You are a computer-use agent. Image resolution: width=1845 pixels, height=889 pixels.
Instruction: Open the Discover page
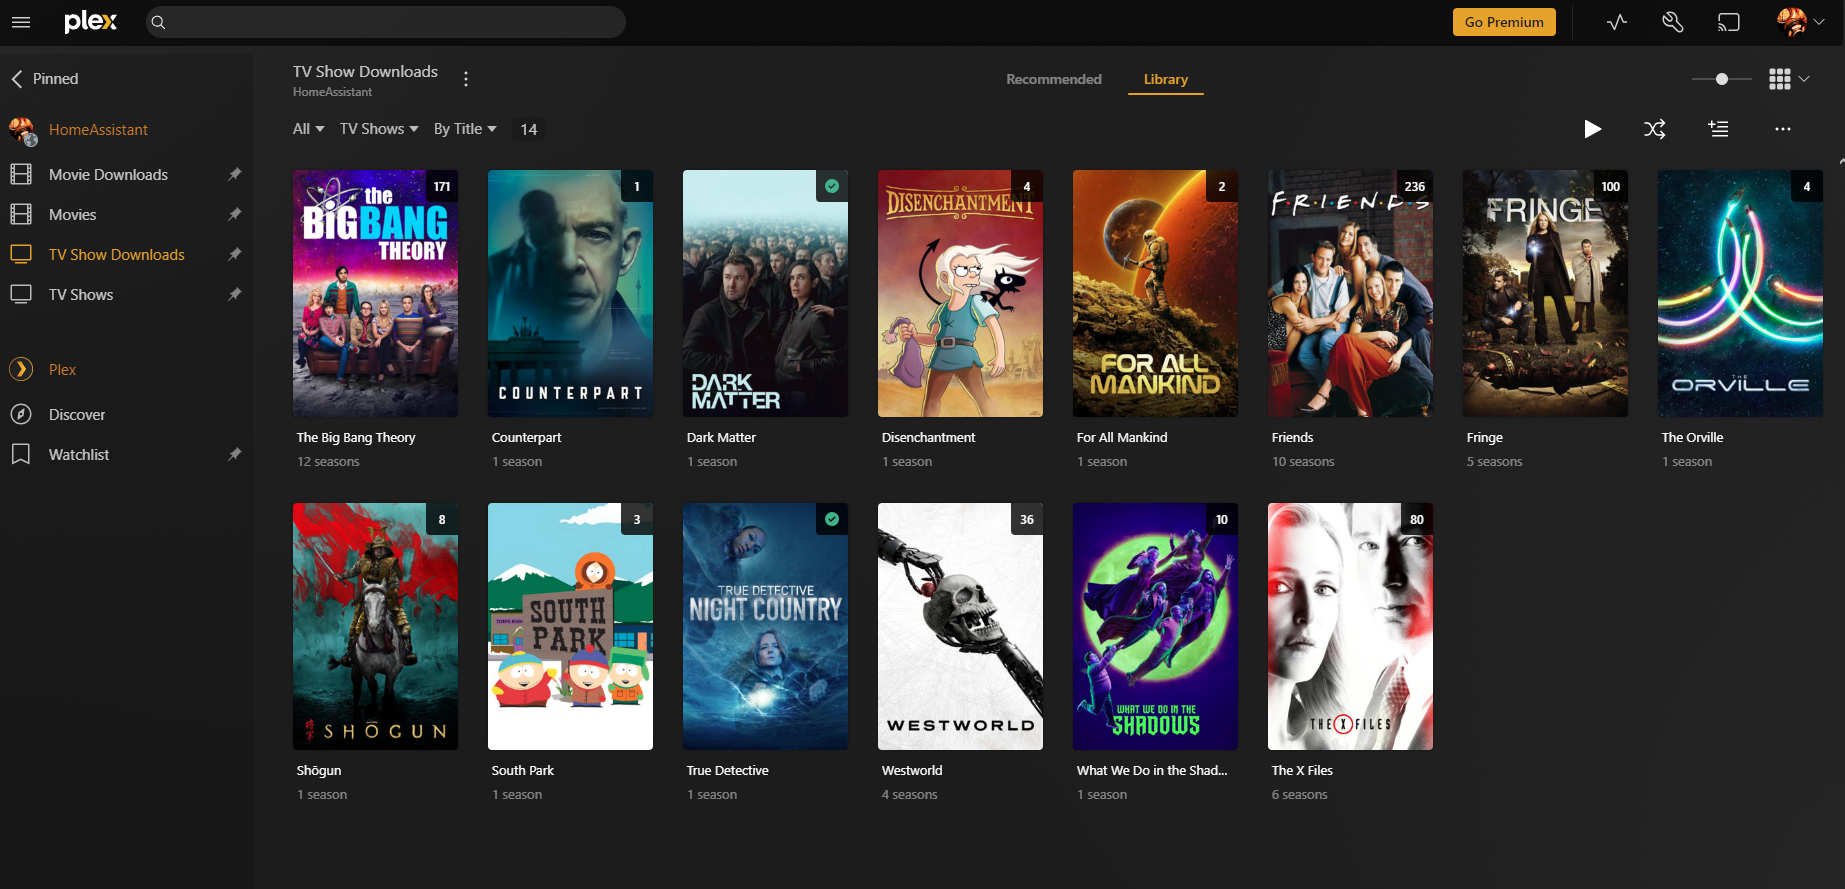click(x=77, y=415)
